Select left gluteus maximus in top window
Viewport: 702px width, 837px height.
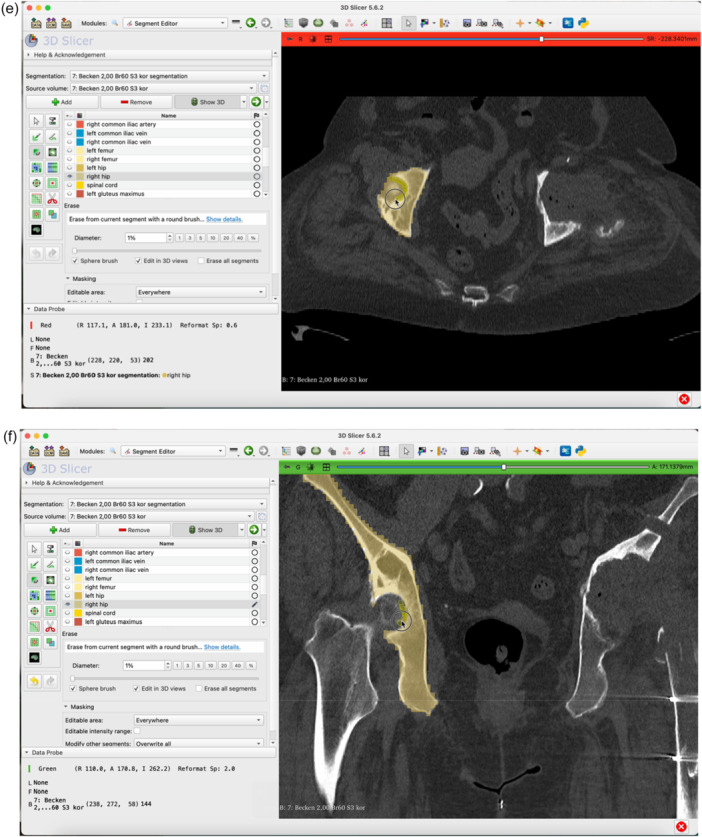pyautogui.click(x=115, y=194)
